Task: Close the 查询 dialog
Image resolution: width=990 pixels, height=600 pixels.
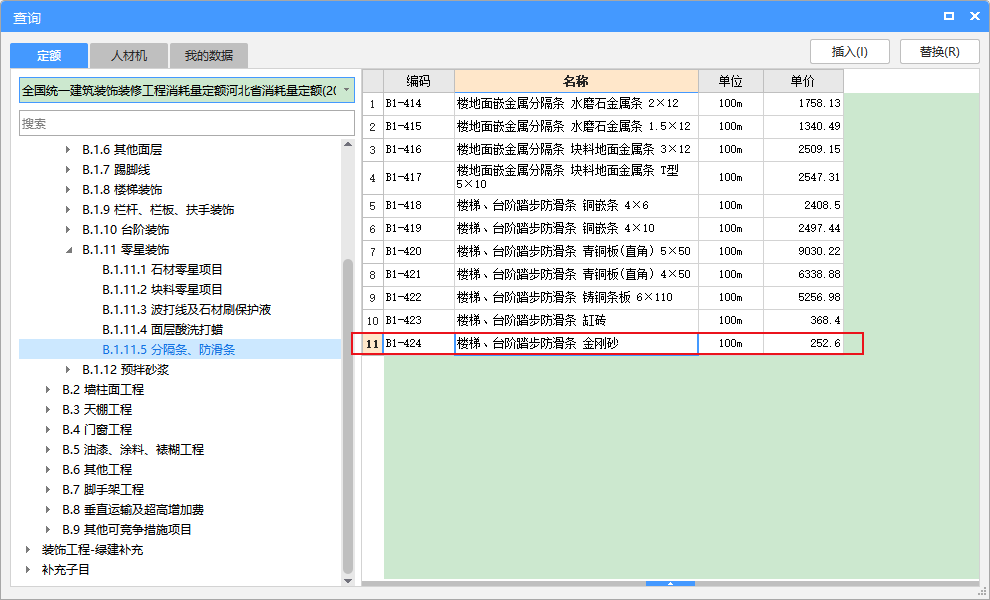Action: [975, 16]
